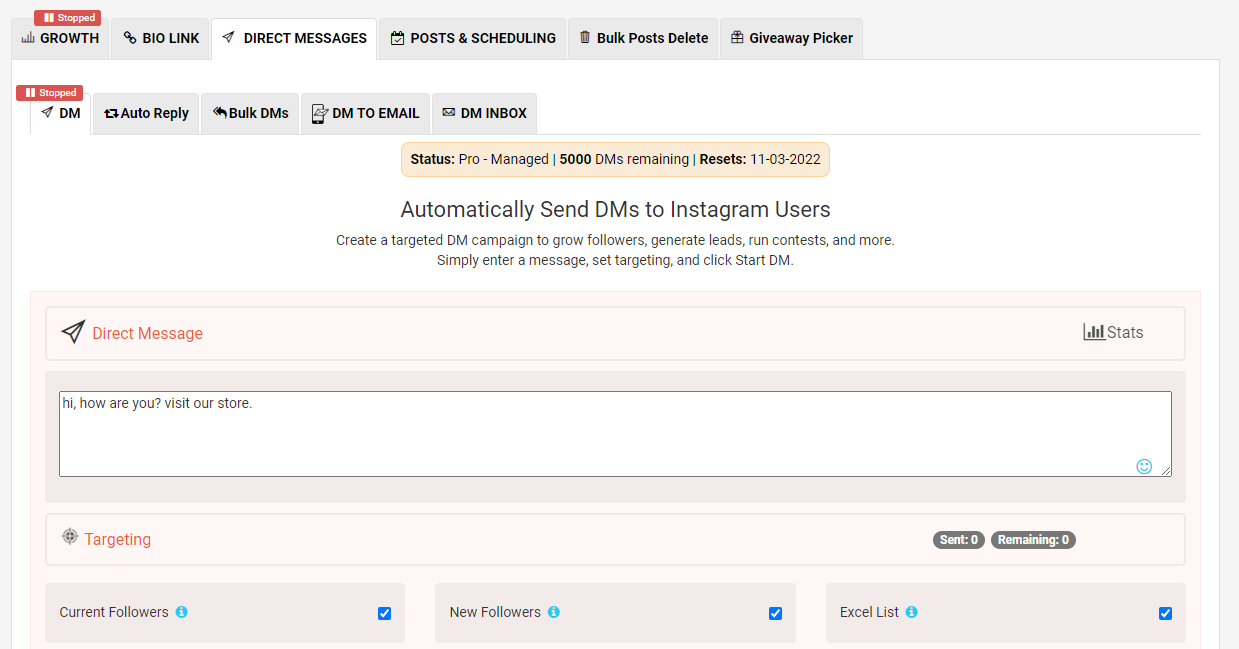This screenshot has width=1239, height=649.
Task: Toggle the Excel List checkbox
Action: (x=1165, y=613)
